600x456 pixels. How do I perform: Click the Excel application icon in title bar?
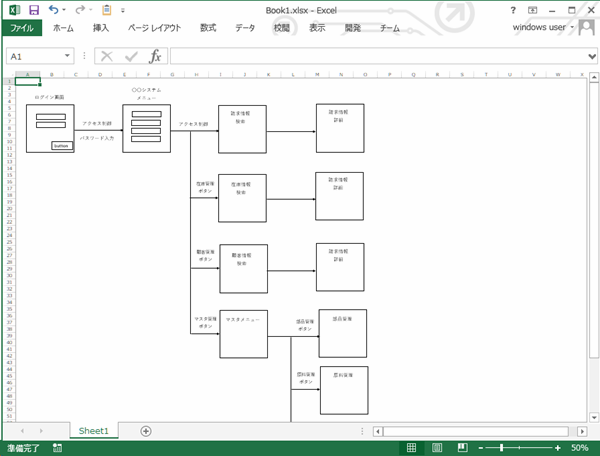(x=15, y=10)
